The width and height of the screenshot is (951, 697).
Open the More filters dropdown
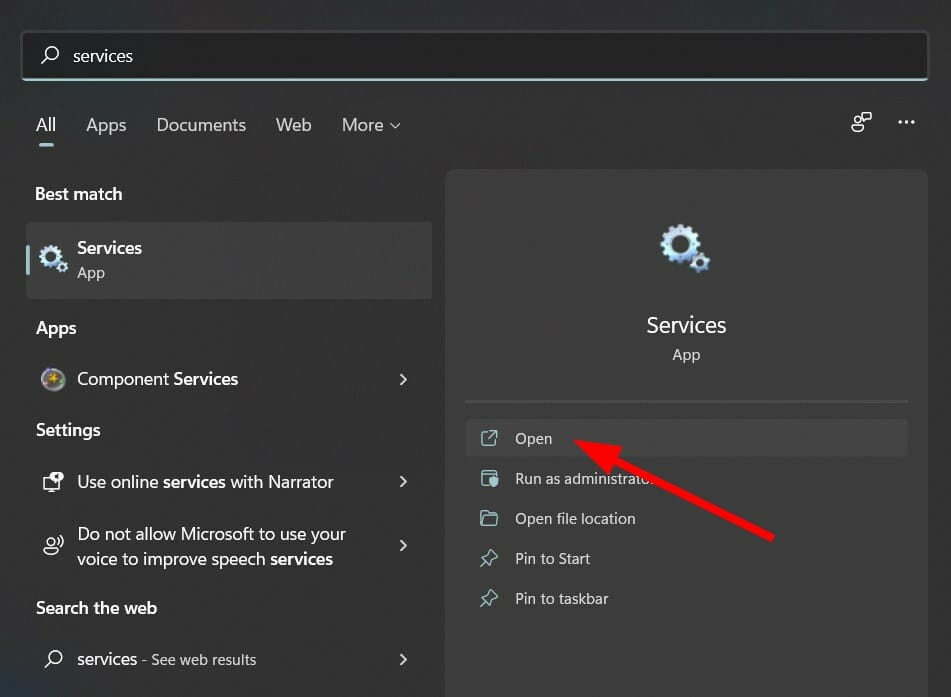coord(370,125)
